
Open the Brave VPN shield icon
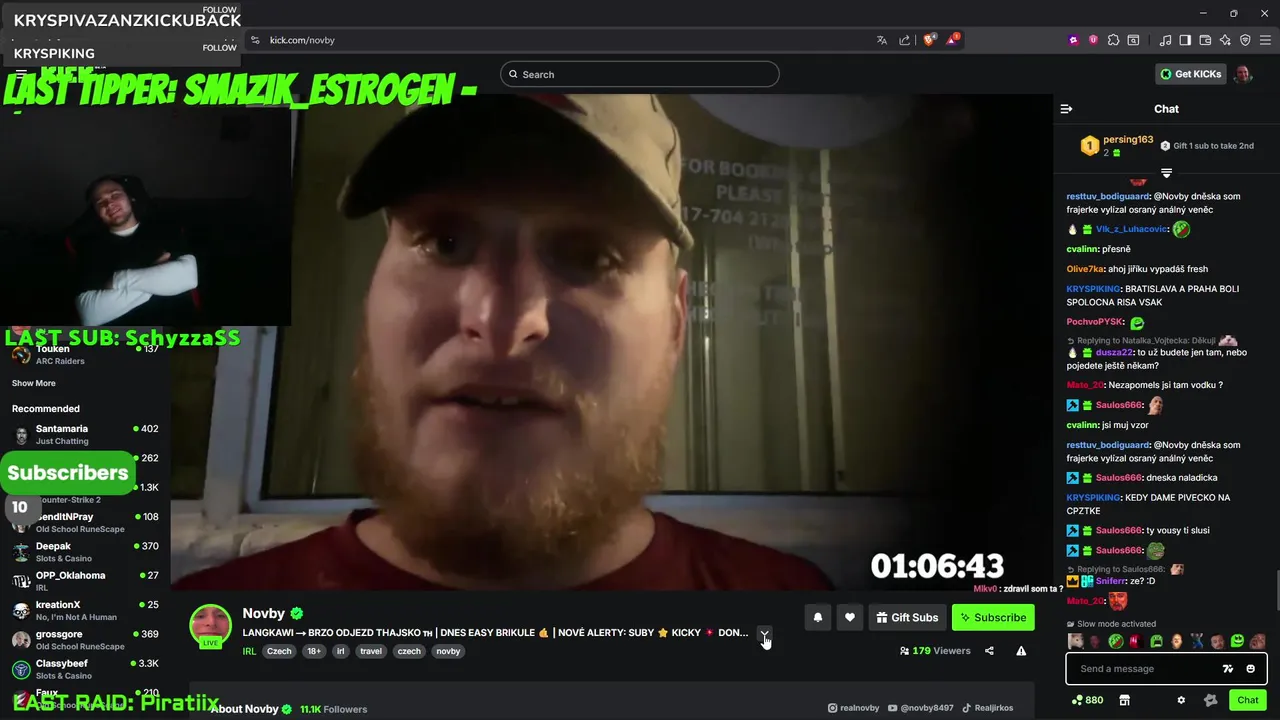pos(1245,40)
